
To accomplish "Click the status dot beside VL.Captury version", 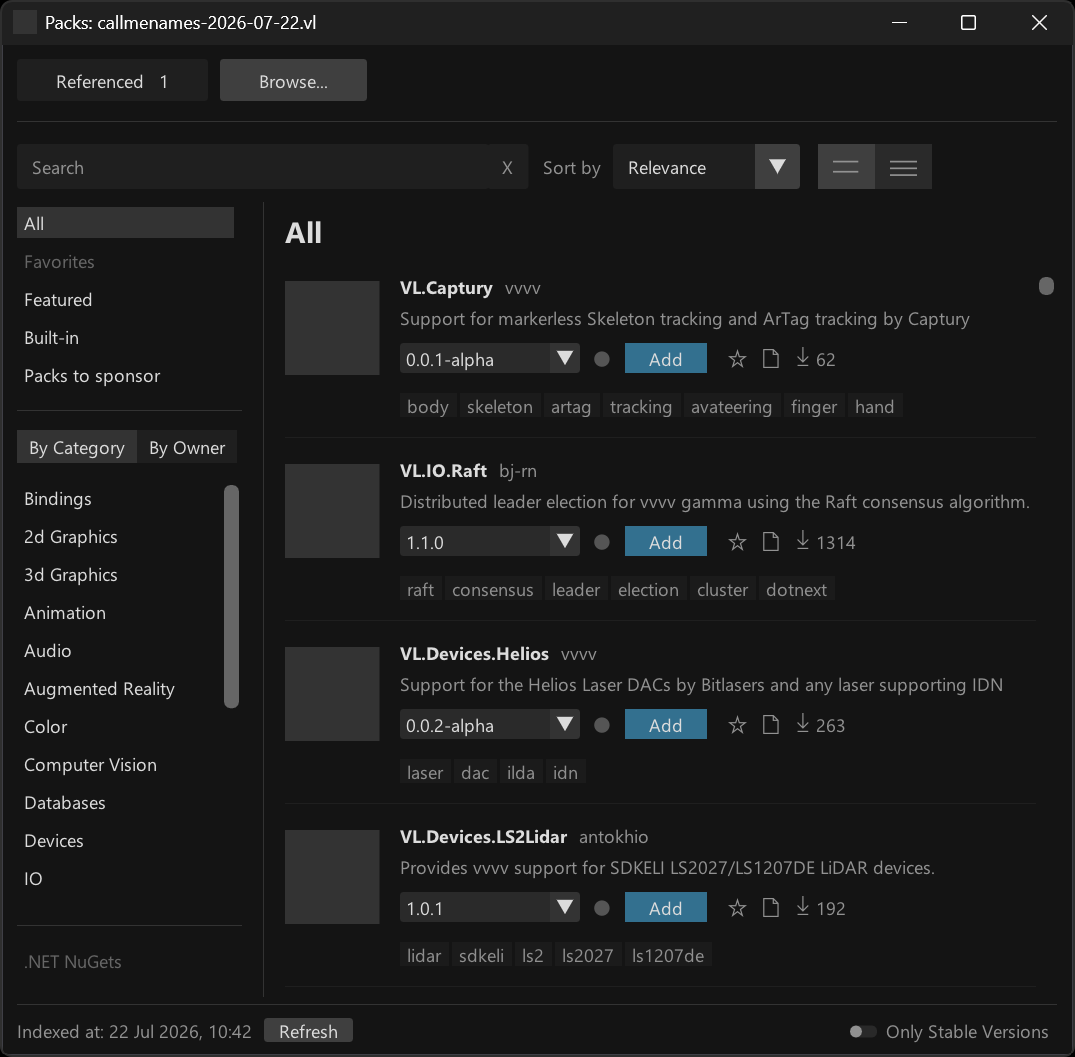I will (602, 359).
